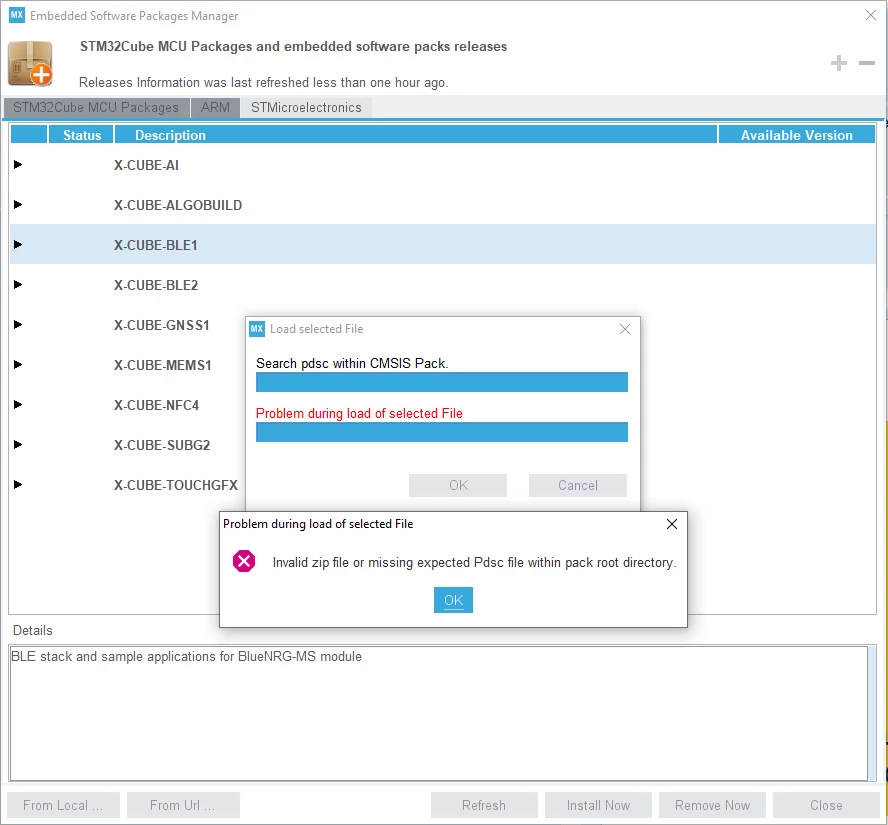888x825 pixels.
Task: Confirm error dialog with blue OK button
Action: click(453, 600)
